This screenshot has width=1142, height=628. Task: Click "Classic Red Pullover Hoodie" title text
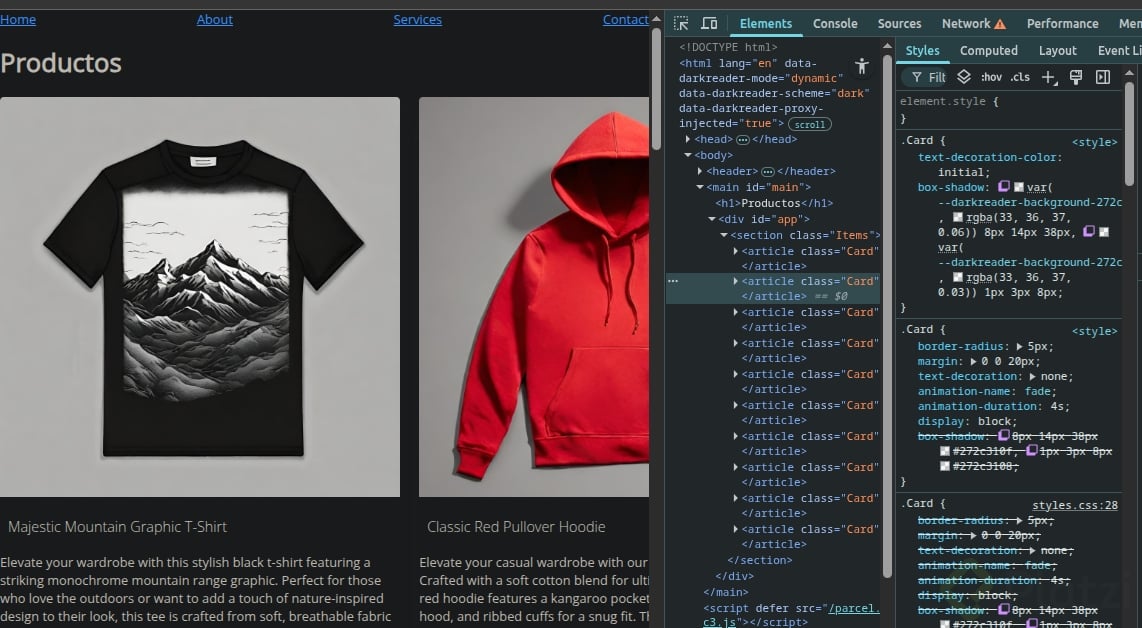pos(516,527)
